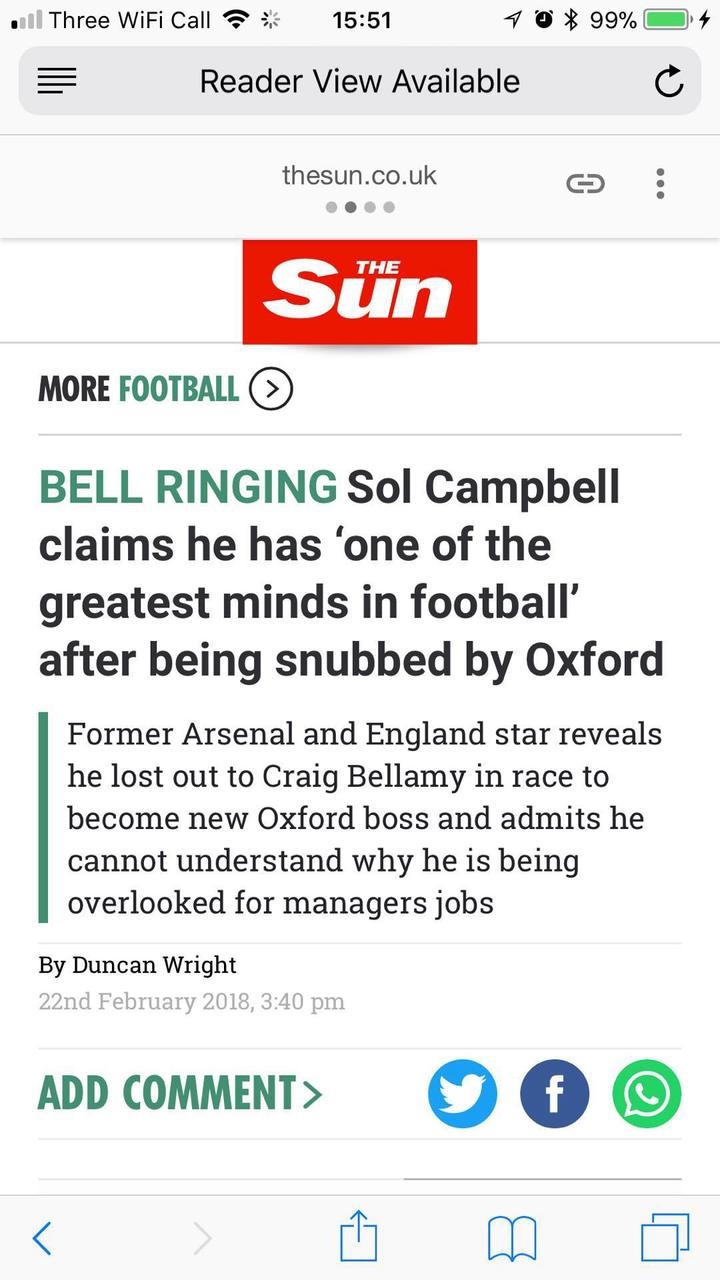
Task: Share the article on Twitter
Action: pyautogui.click(x=462, y=1094)
